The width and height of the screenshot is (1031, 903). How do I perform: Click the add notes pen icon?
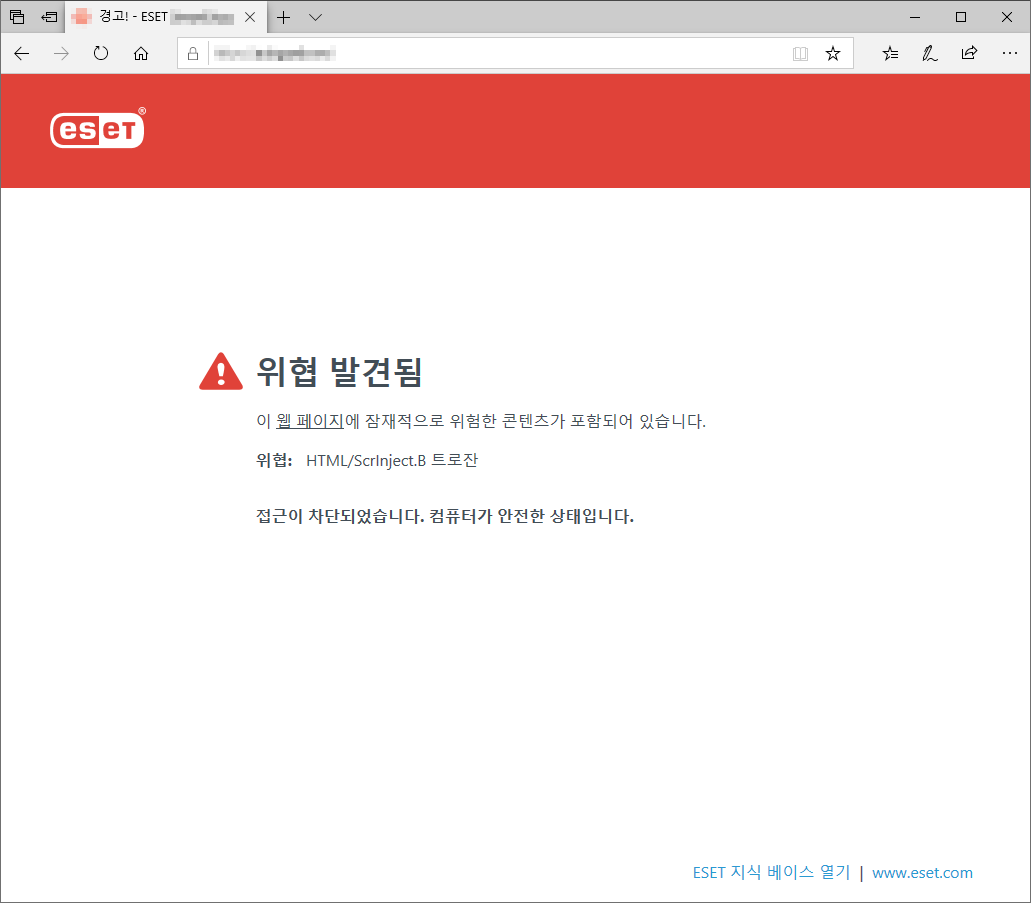coord(929,53)
